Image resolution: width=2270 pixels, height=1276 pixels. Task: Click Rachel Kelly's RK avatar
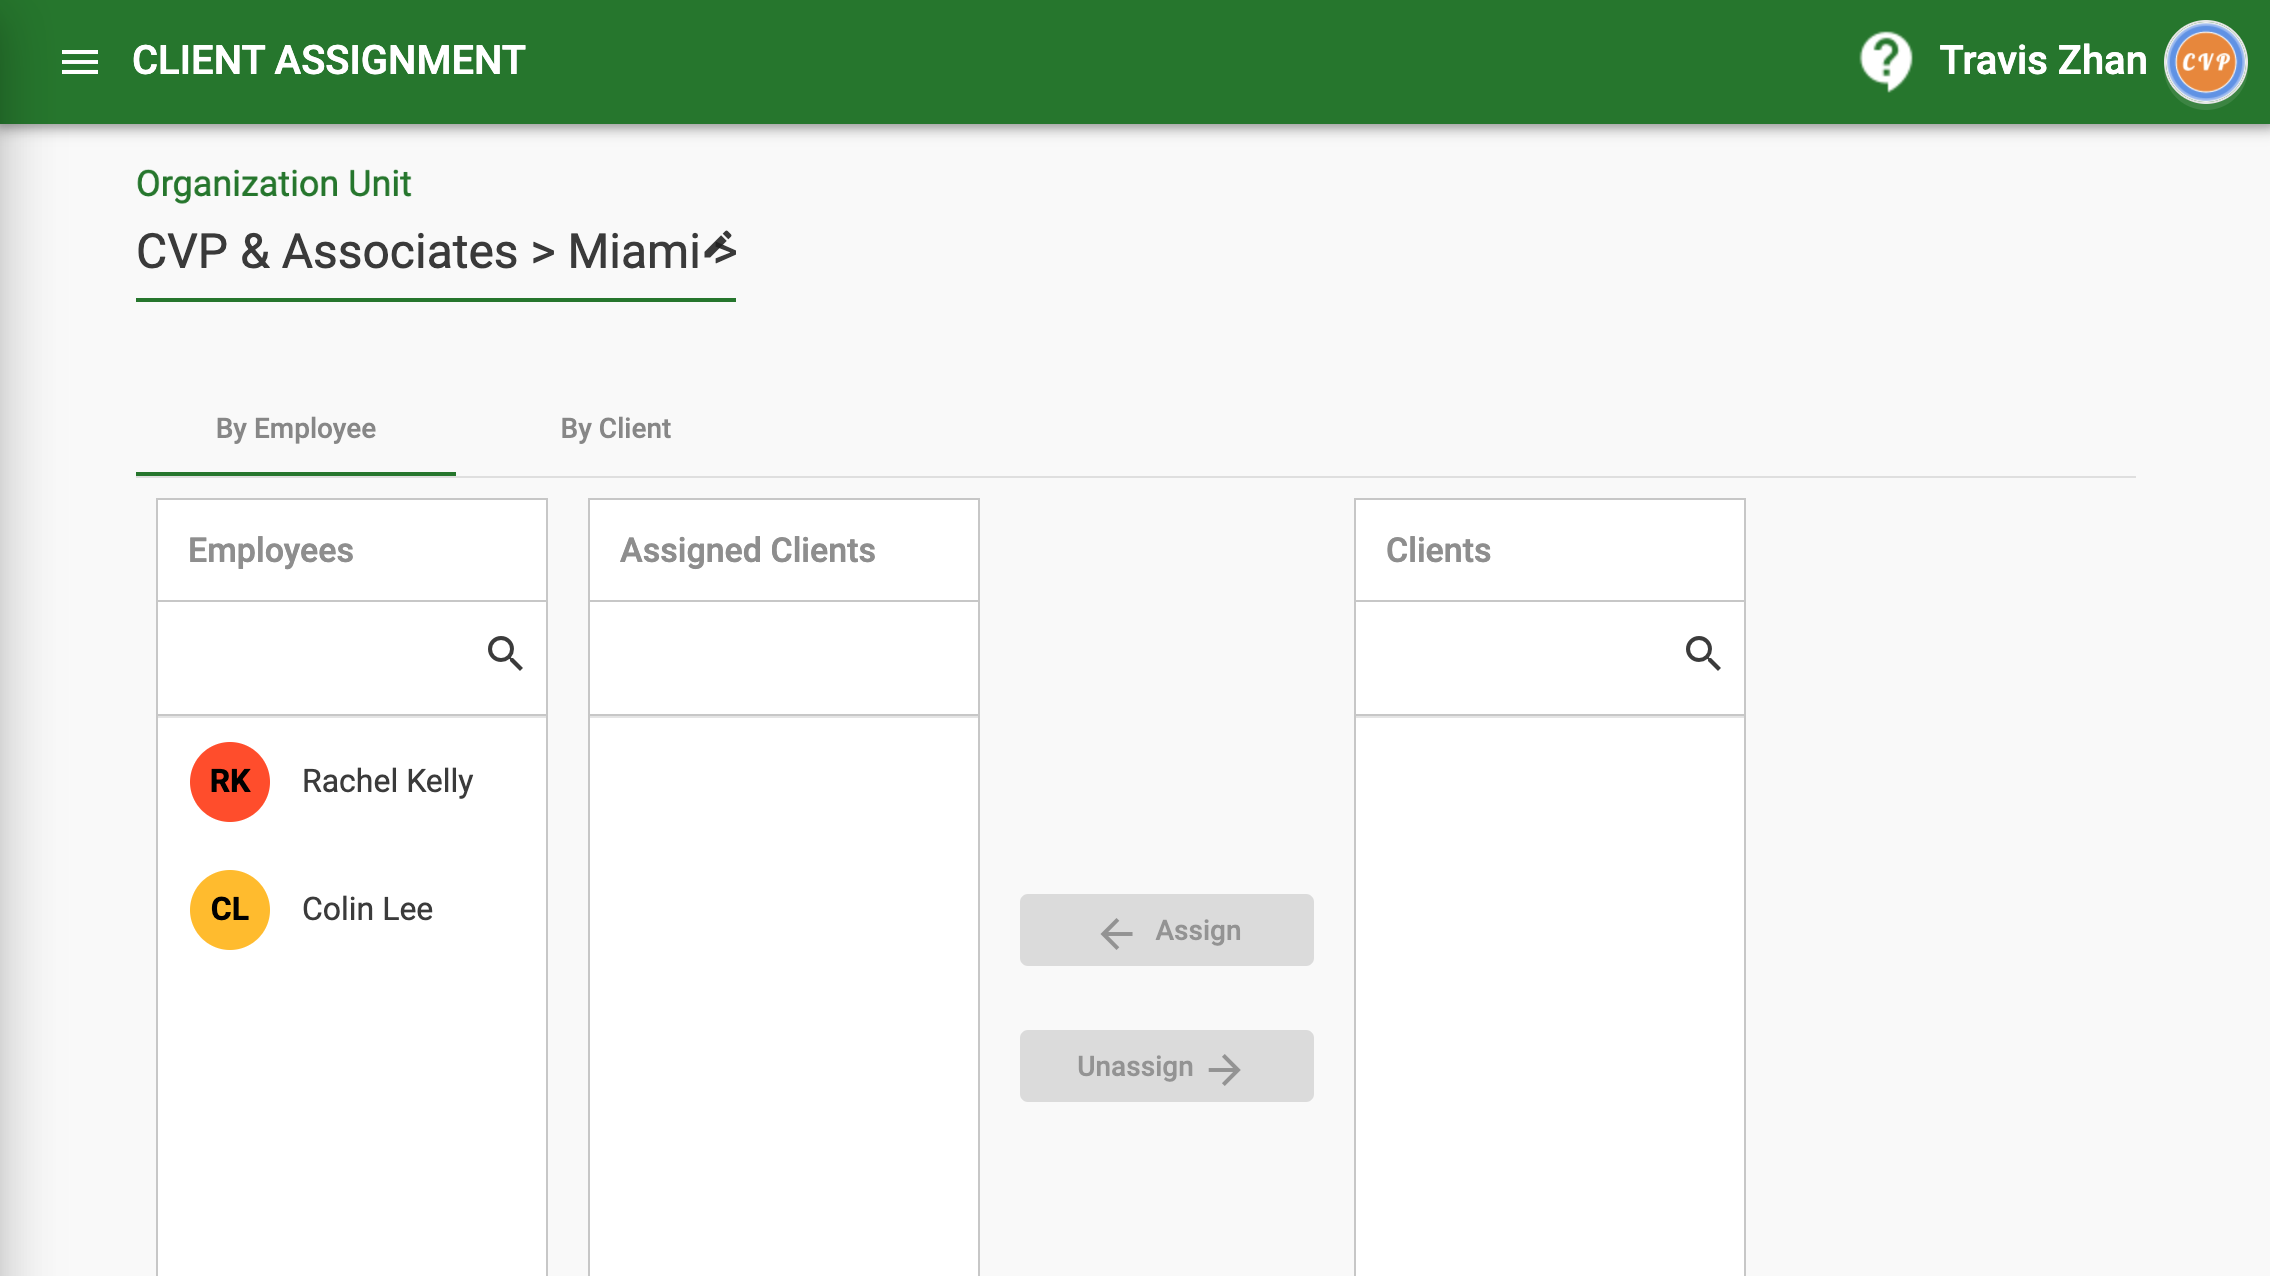pyautogui.click(x=230, y=782)
